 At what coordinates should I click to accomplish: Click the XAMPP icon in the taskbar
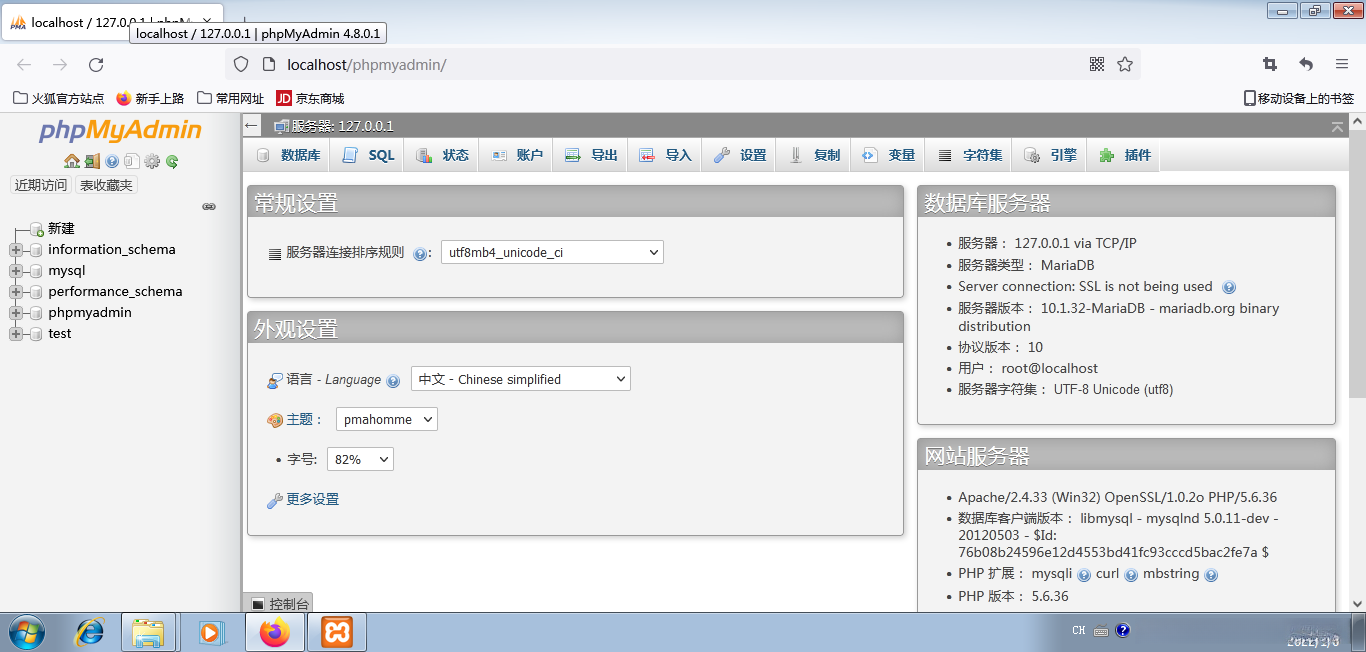pyautogui.click(x=336, y=632)
